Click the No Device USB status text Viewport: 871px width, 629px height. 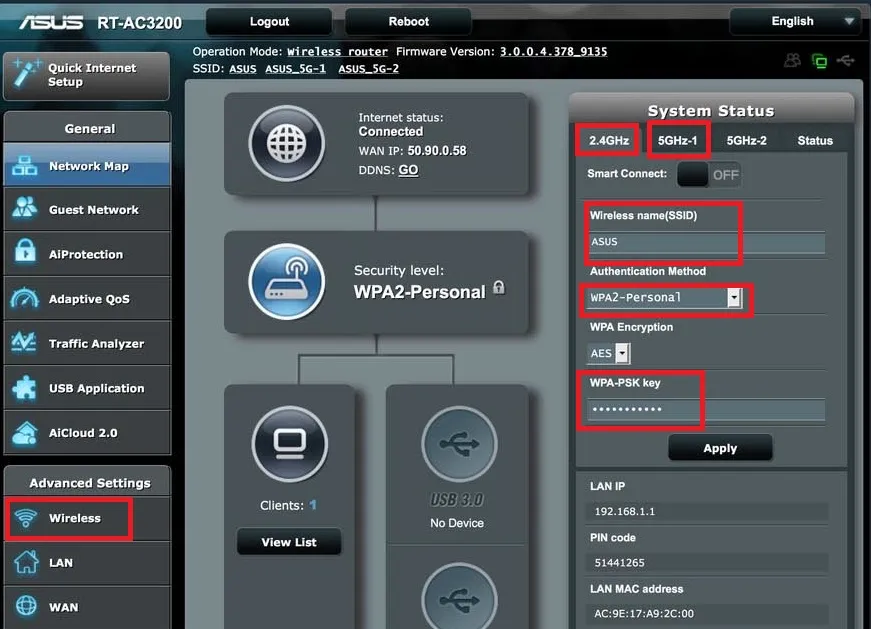tap(457, 523)
